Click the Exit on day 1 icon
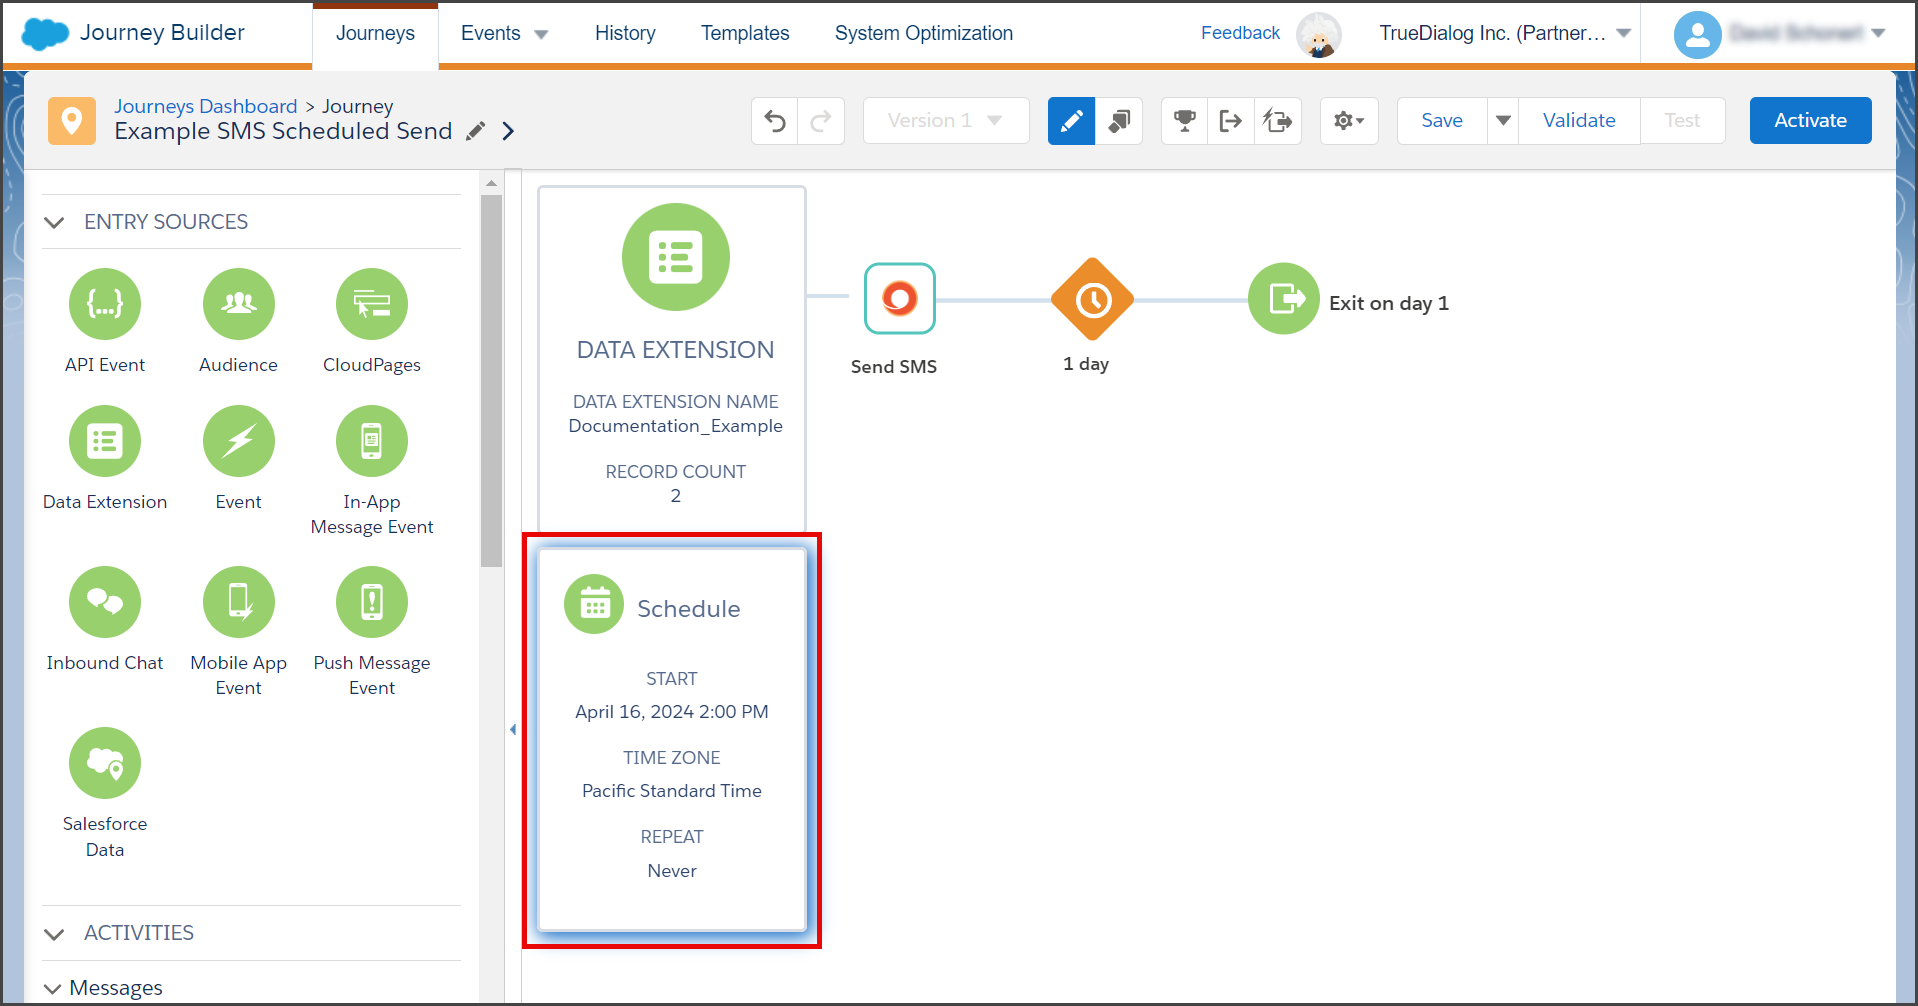This screenshot has width=1918, height=1006. point(1284,298)
